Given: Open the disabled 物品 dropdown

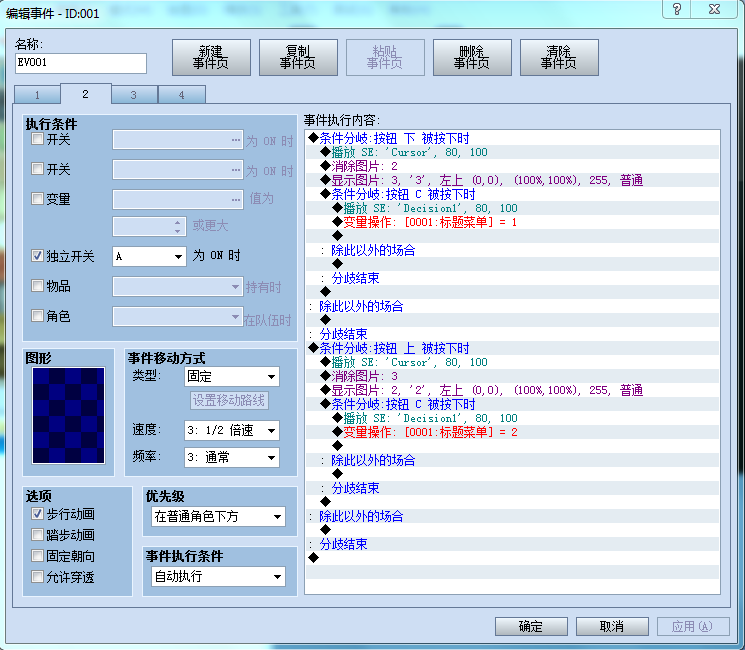Looking at the screenshot, I should pos(178,287).
